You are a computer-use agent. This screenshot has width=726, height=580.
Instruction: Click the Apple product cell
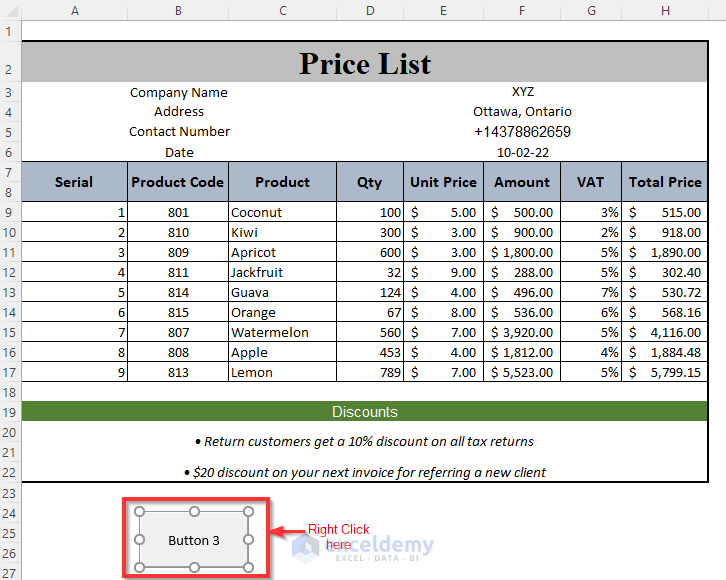click(x=282, y=352)
